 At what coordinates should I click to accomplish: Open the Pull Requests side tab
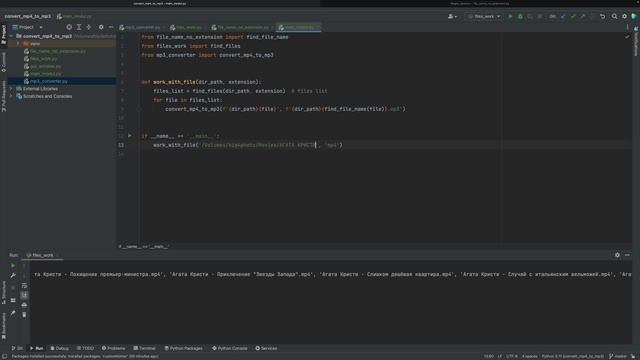(x=4, y=96)
